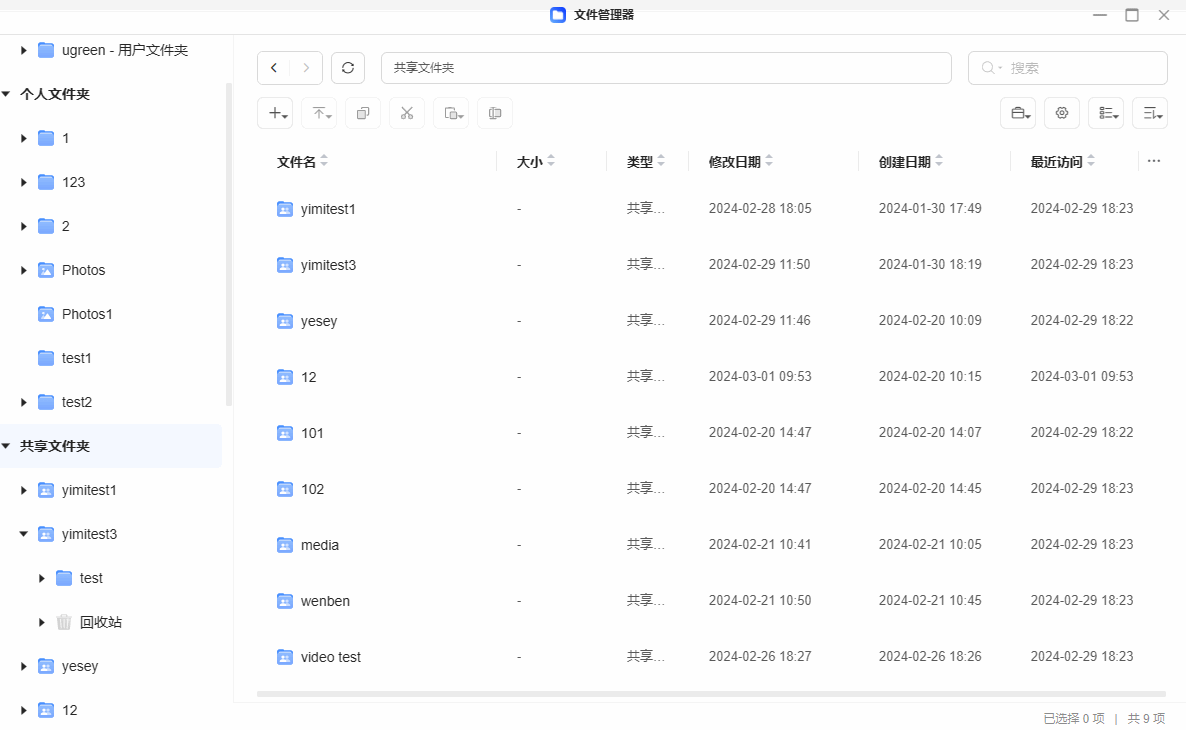The image size is (1186, 730).
Task: Open the paste dropdown in toolbar
Action: click(452, 113)
